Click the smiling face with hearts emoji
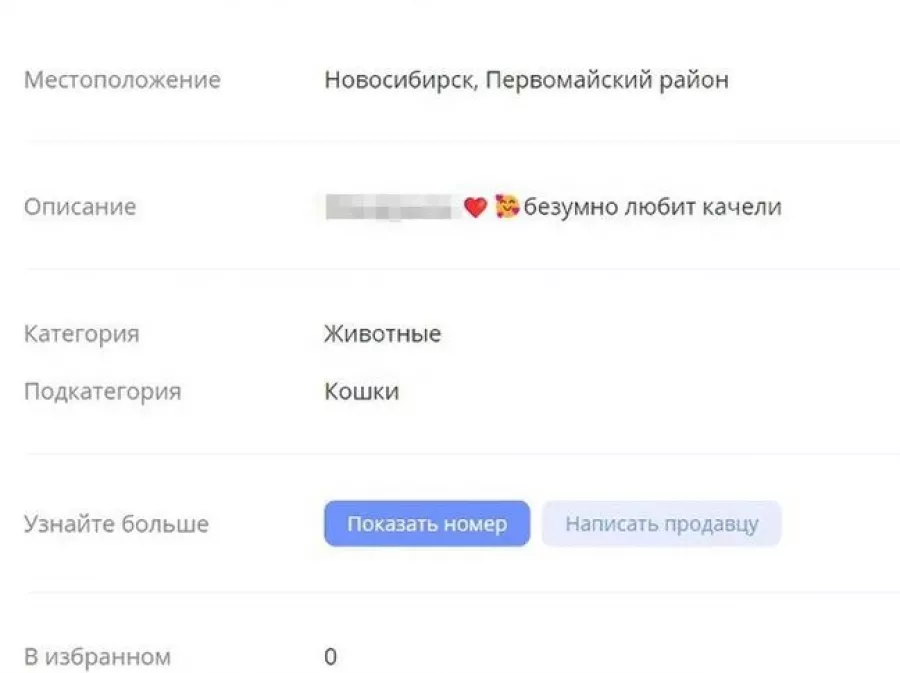 pyautogui.click(x=507, y=208)
